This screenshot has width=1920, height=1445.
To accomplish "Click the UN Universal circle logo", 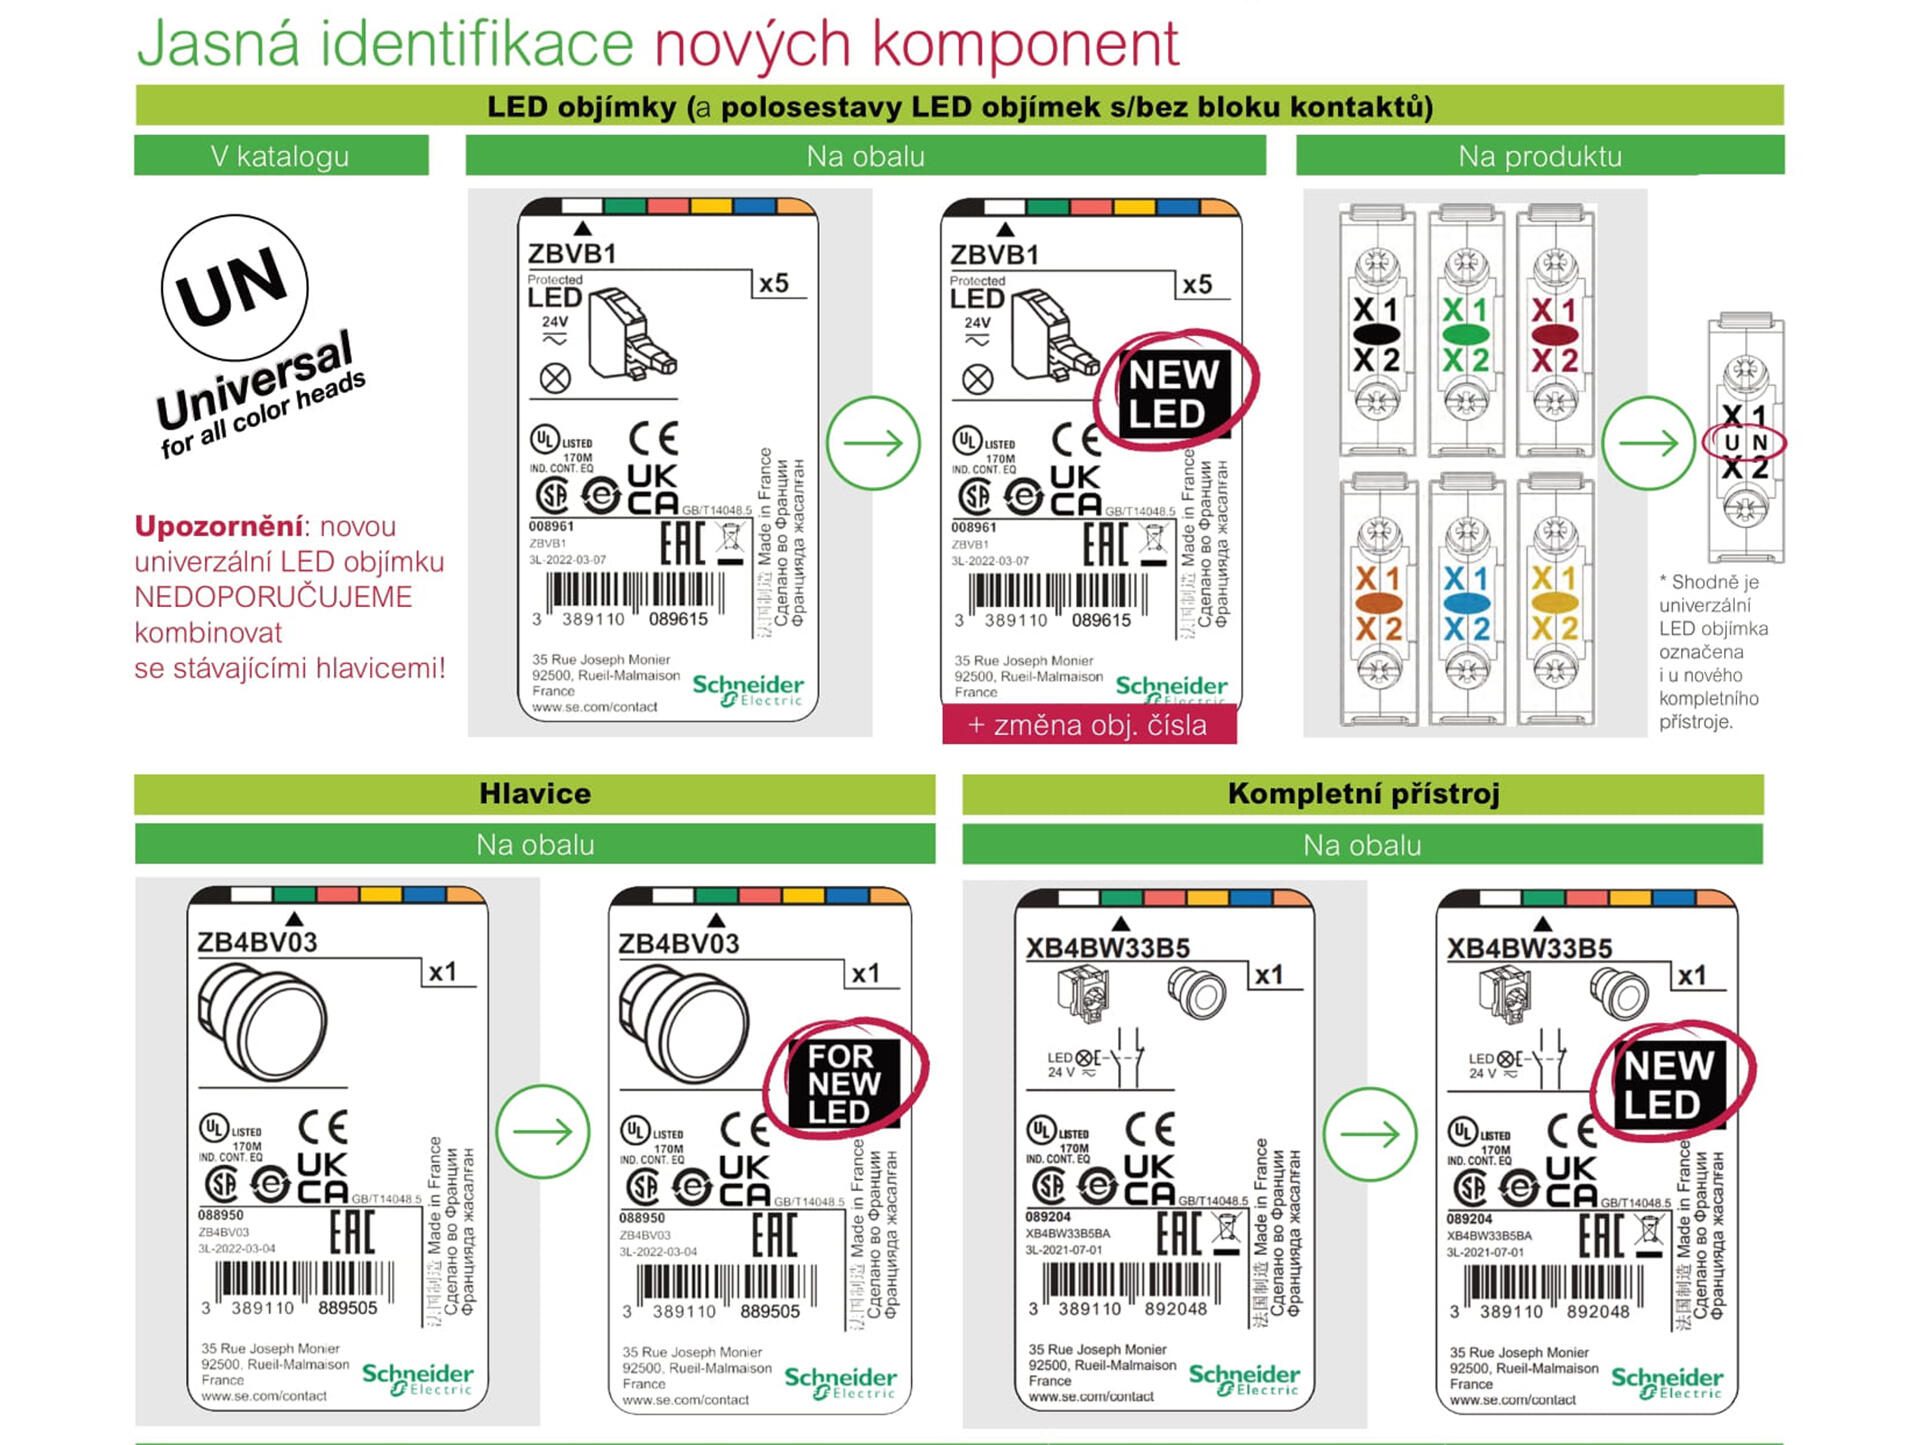I will [x=235, y=288].
